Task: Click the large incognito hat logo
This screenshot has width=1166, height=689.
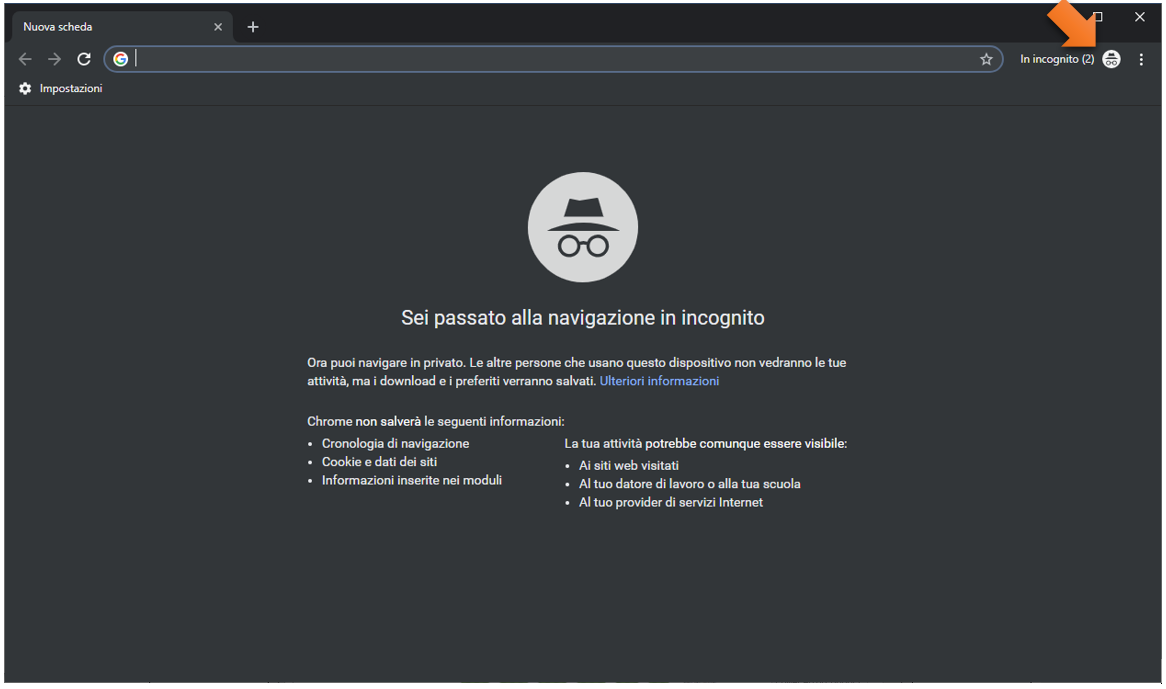Action: pos(582,227)
